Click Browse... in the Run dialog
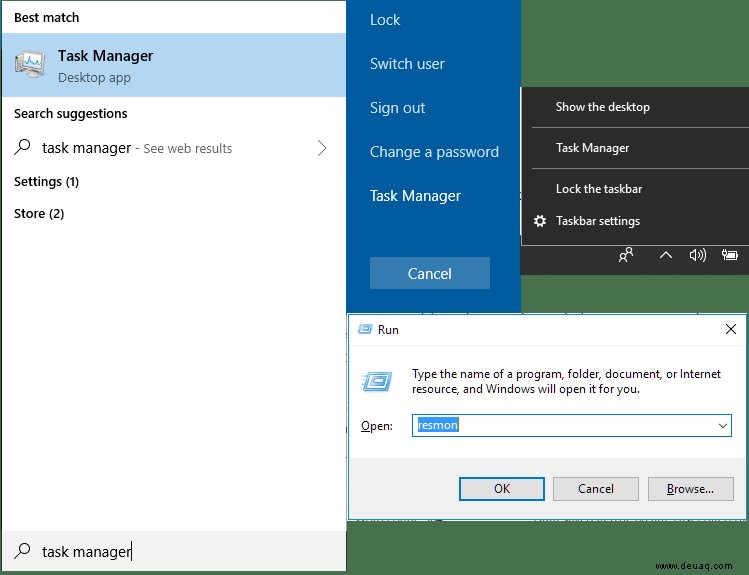This screenshot has height=575, width=749. pos(690,489)
